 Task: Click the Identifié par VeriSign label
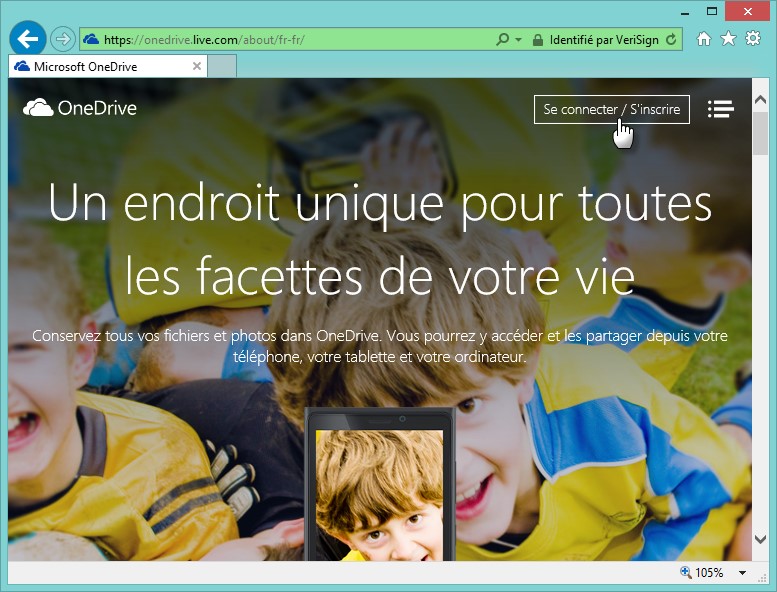point(604,40)
